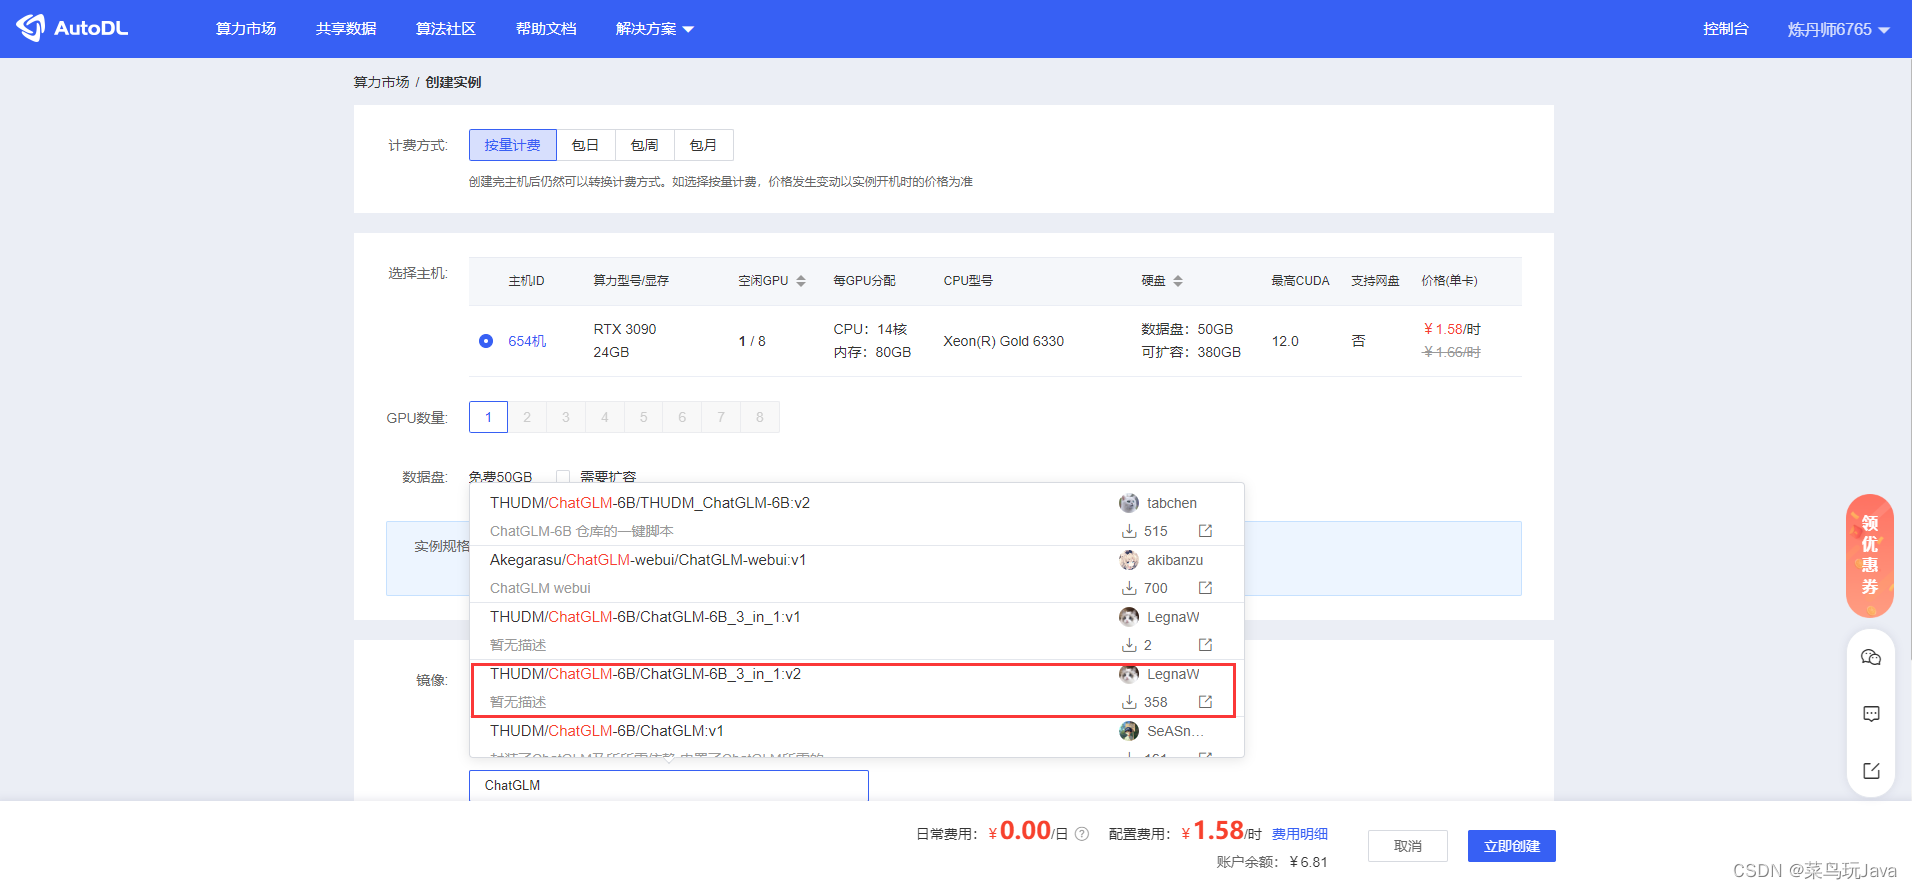1912x889 pixels.
Task: Click 立即创建 button
Action: pos(1511,846)
